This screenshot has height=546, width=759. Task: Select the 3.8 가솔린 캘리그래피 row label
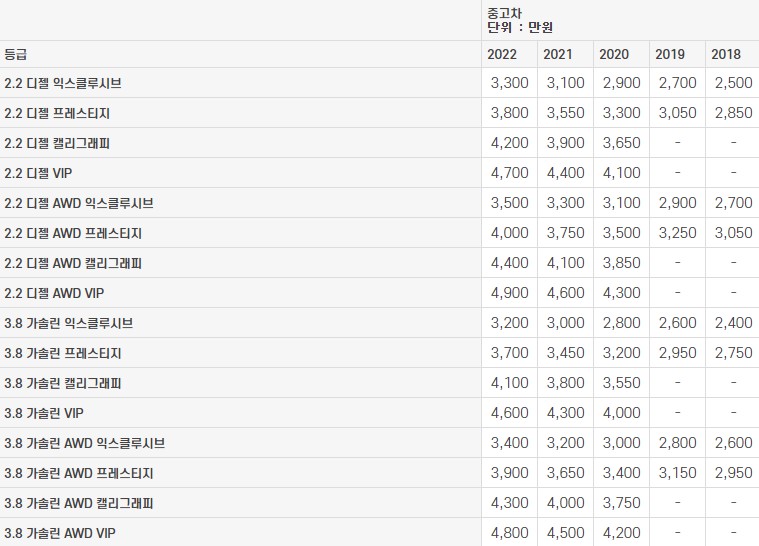(63, 383)
